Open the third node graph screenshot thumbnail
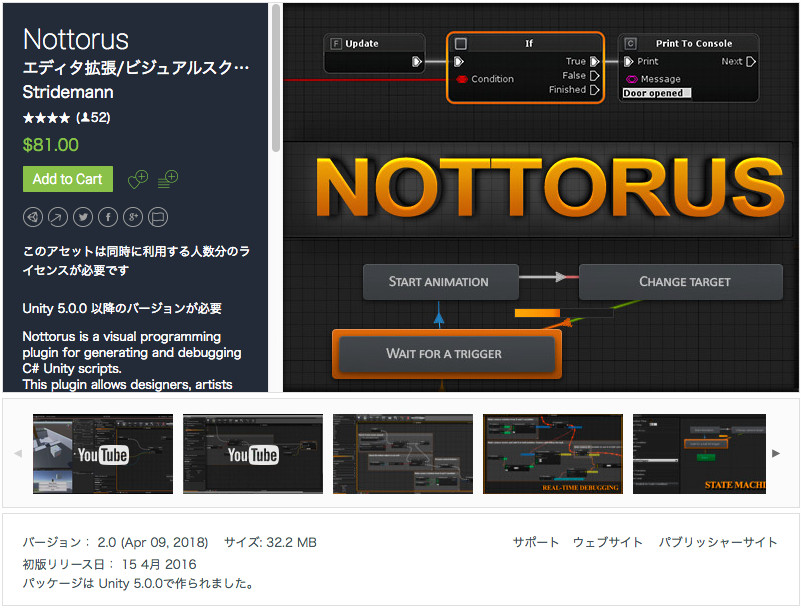801x608 pixels. (x=403, y=454)
